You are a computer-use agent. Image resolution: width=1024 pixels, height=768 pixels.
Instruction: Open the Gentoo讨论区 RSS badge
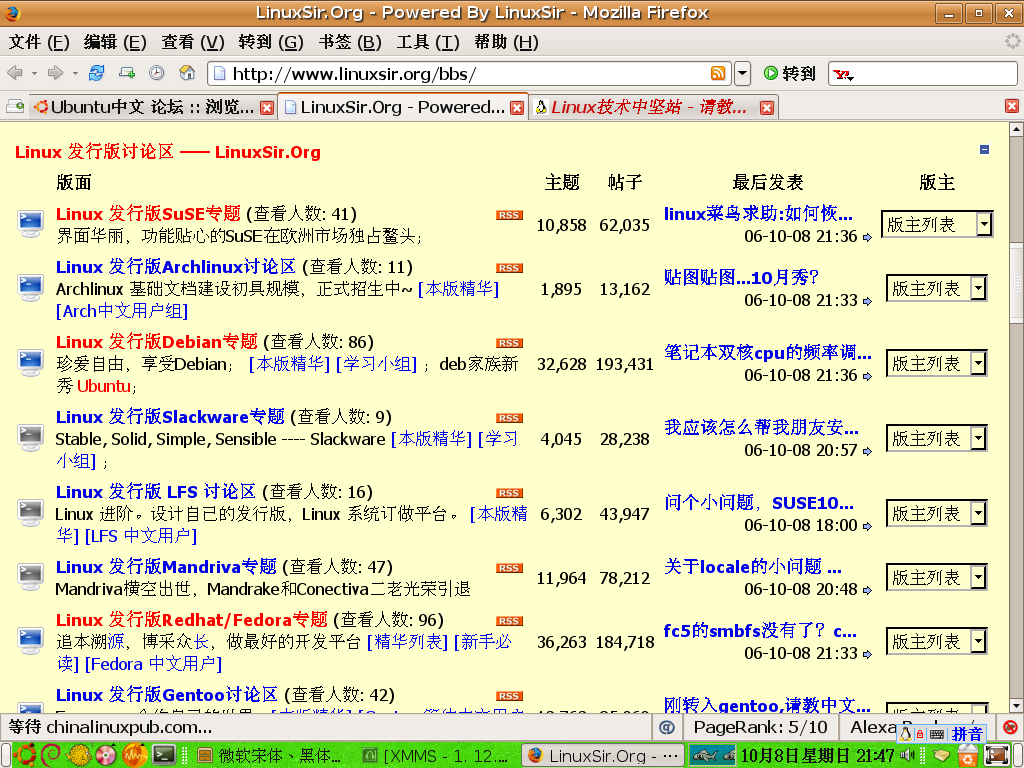click(x=509, y=696)
